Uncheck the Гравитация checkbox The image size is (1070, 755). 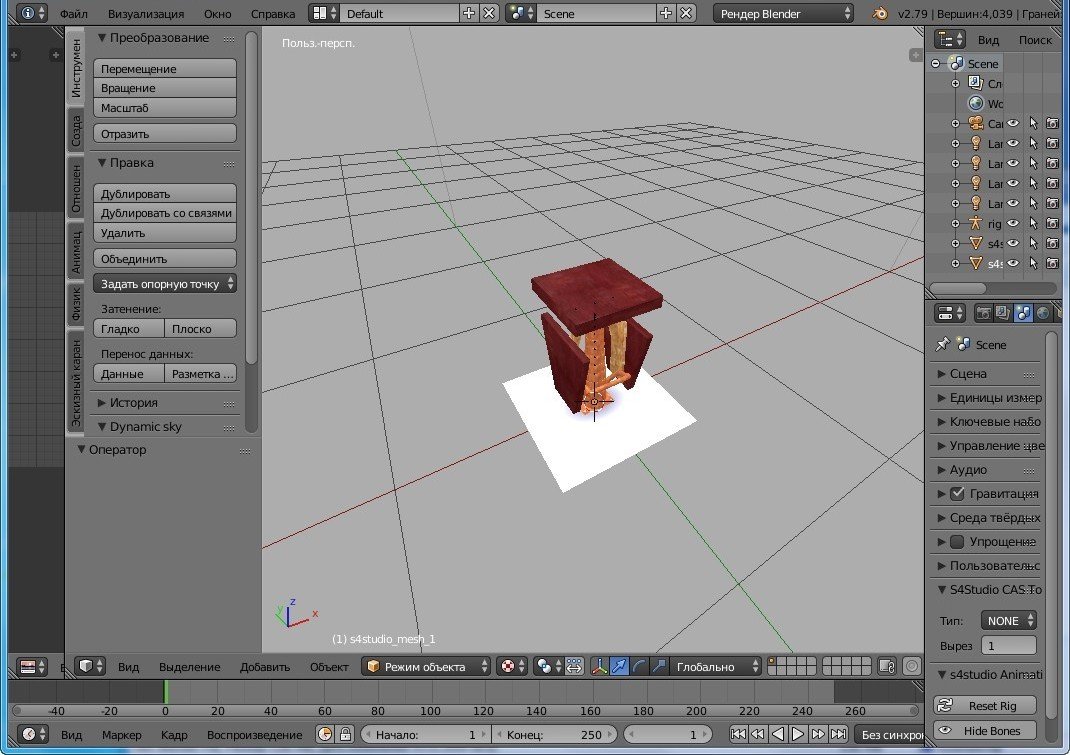(957, 494)
